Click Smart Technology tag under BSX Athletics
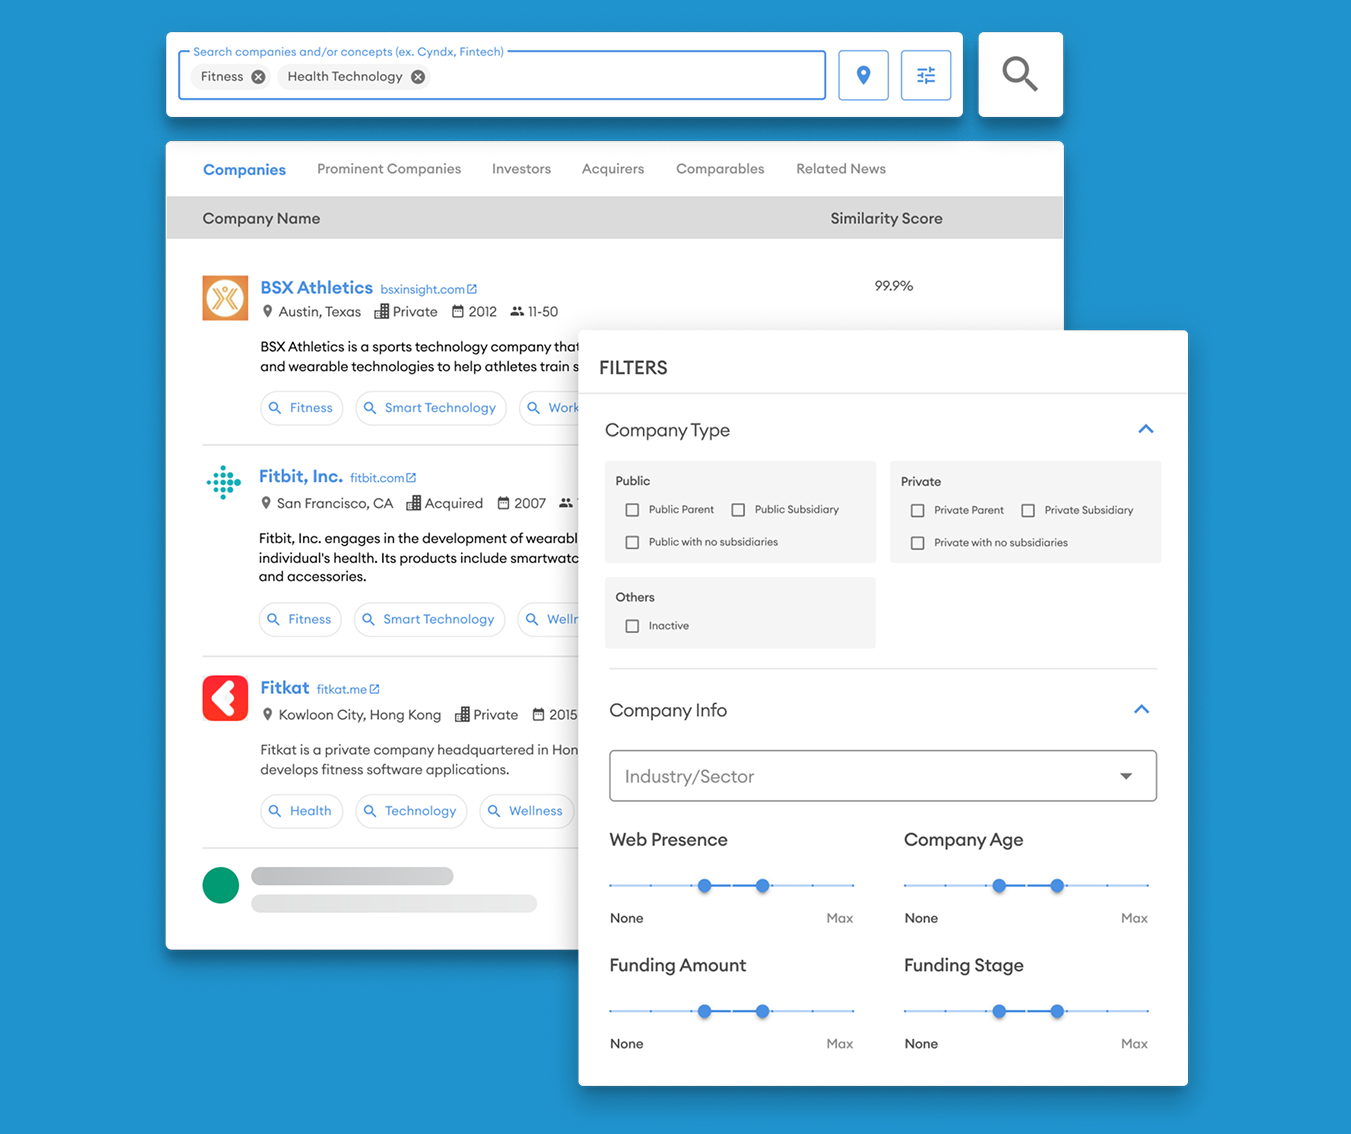The image size is (1351, 1134). click(430, 408)
